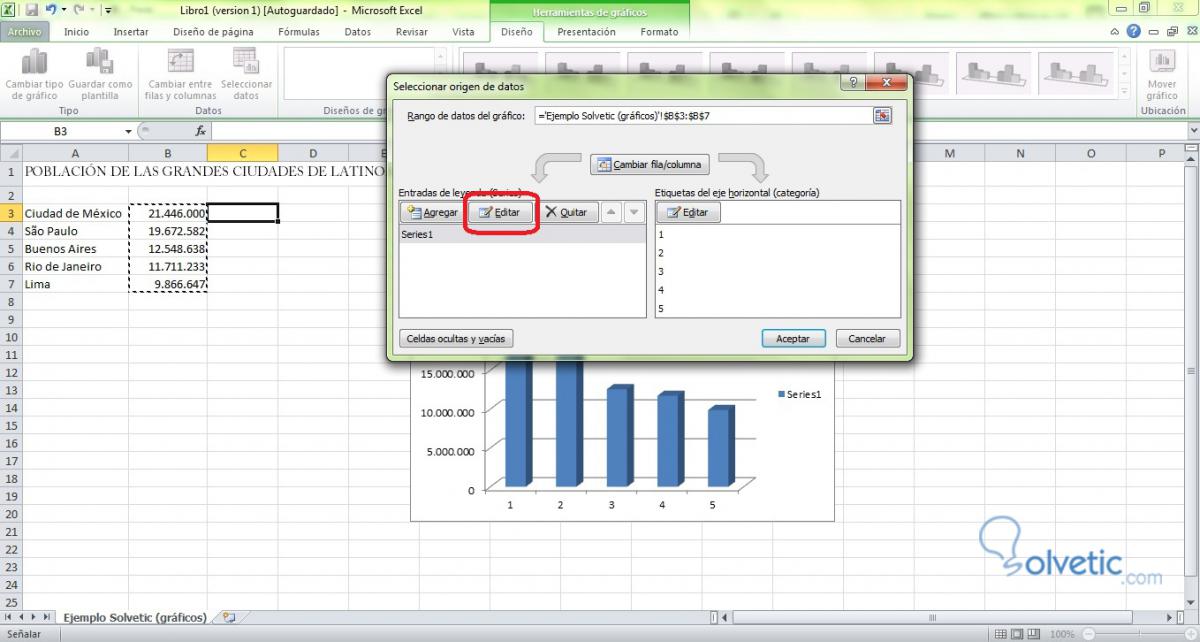This screenshot has height=642, width=1200.
Task: Click the Quitar series button
Action: click(567, 212)
